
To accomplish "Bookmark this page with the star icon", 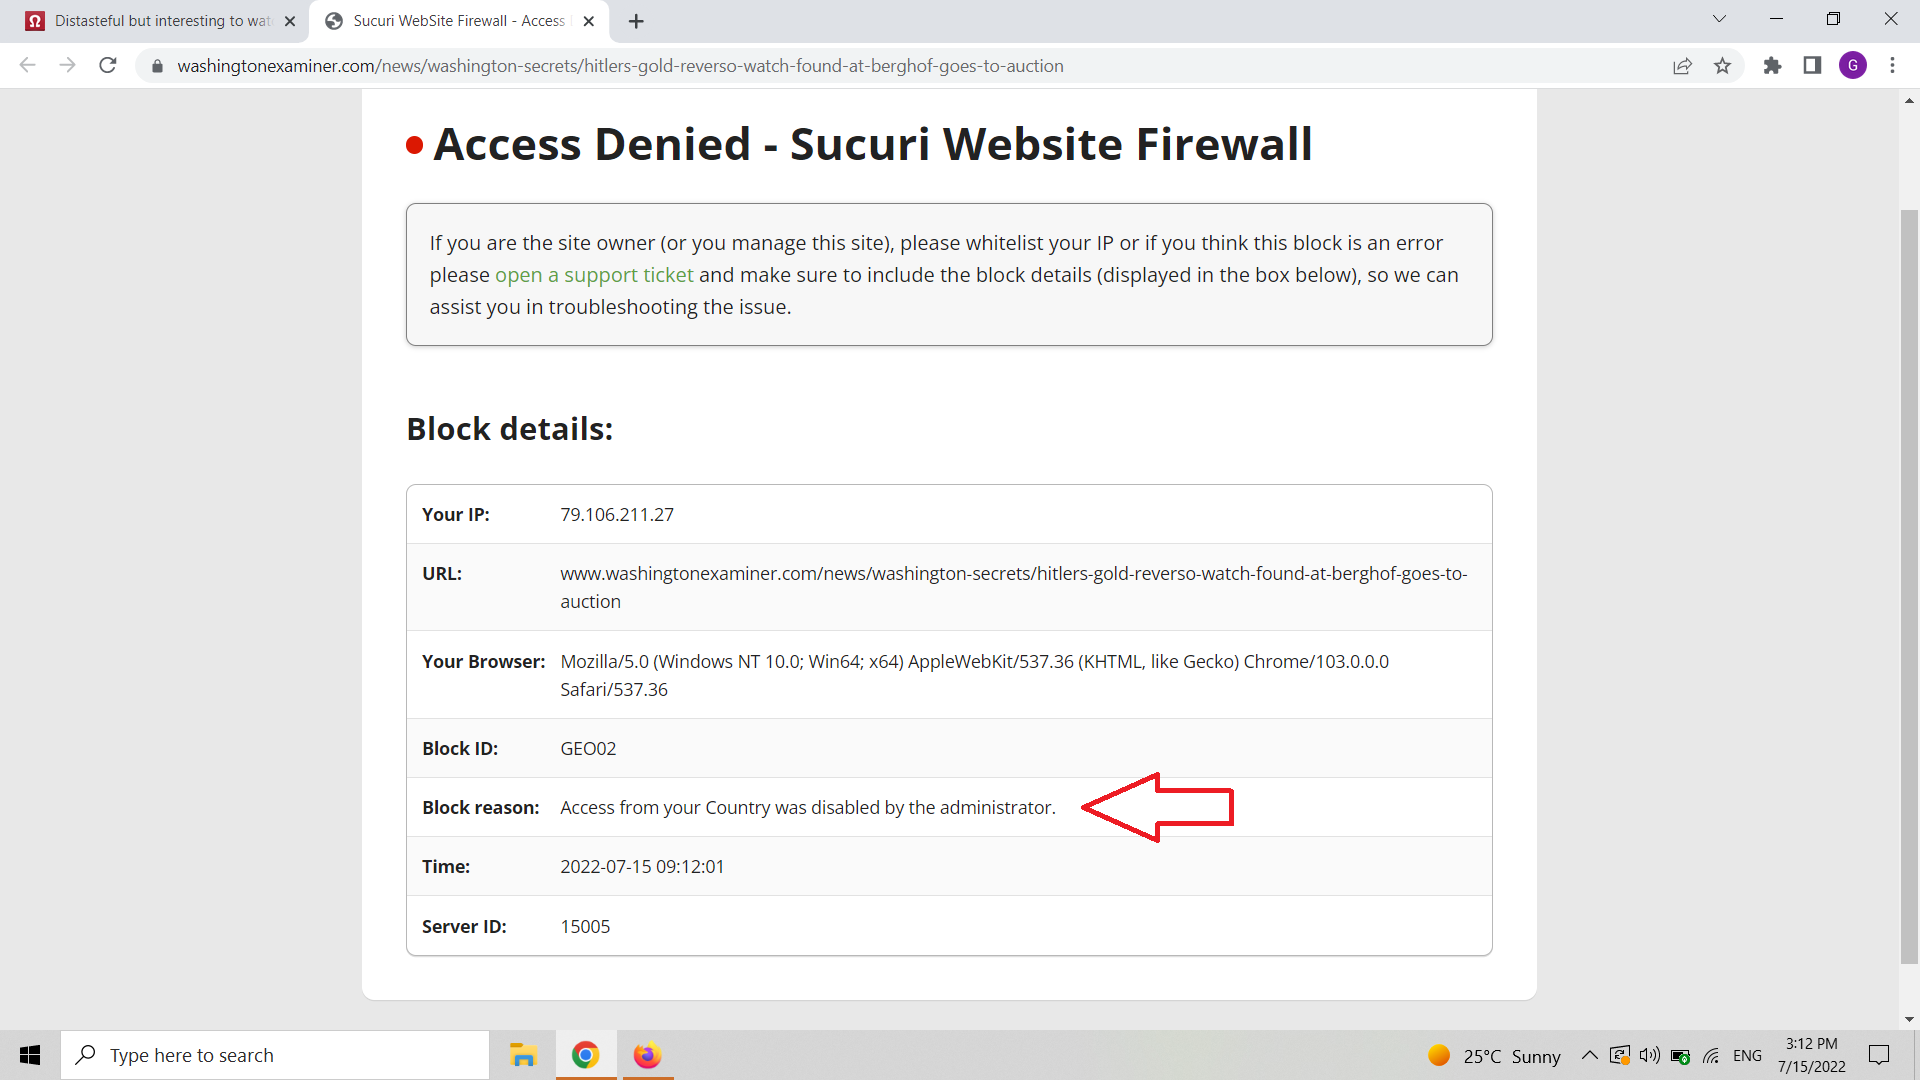I will click(x=1722, y=66).
